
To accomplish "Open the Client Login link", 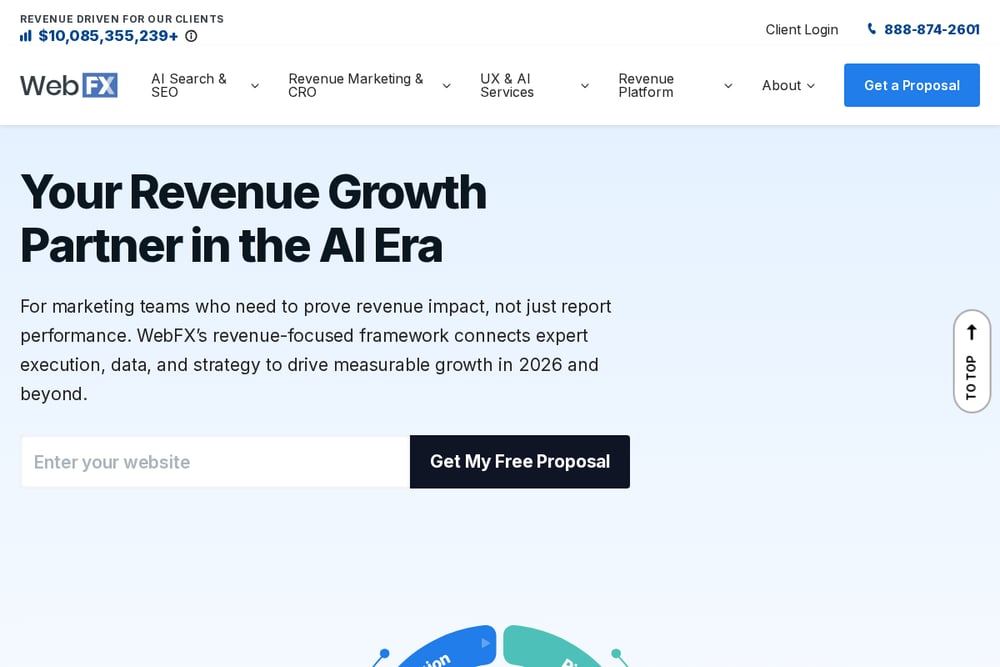I will pyautogui.click(x=802, y=29).
